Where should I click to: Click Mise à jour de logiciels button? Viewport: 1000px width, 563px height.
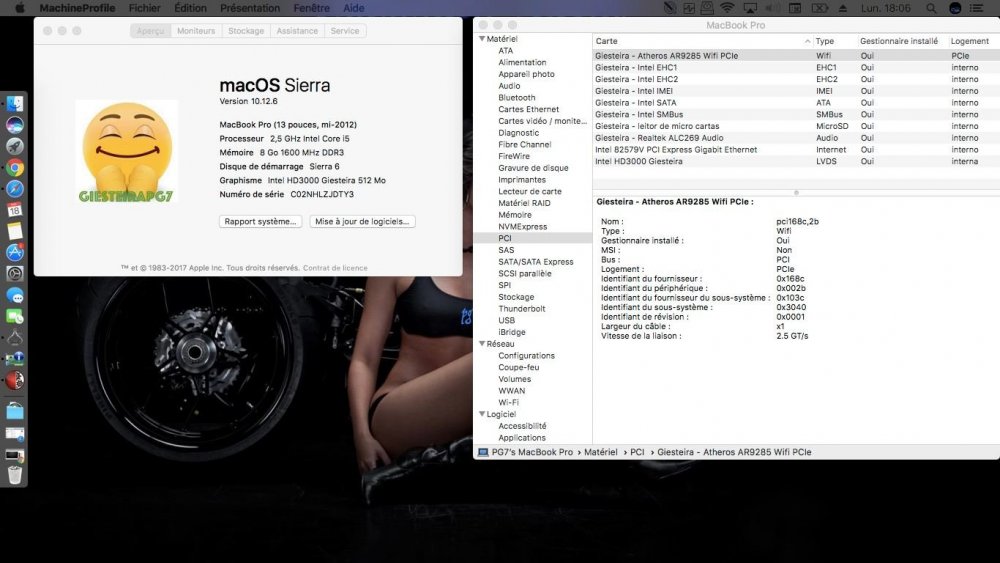(362, 221)
